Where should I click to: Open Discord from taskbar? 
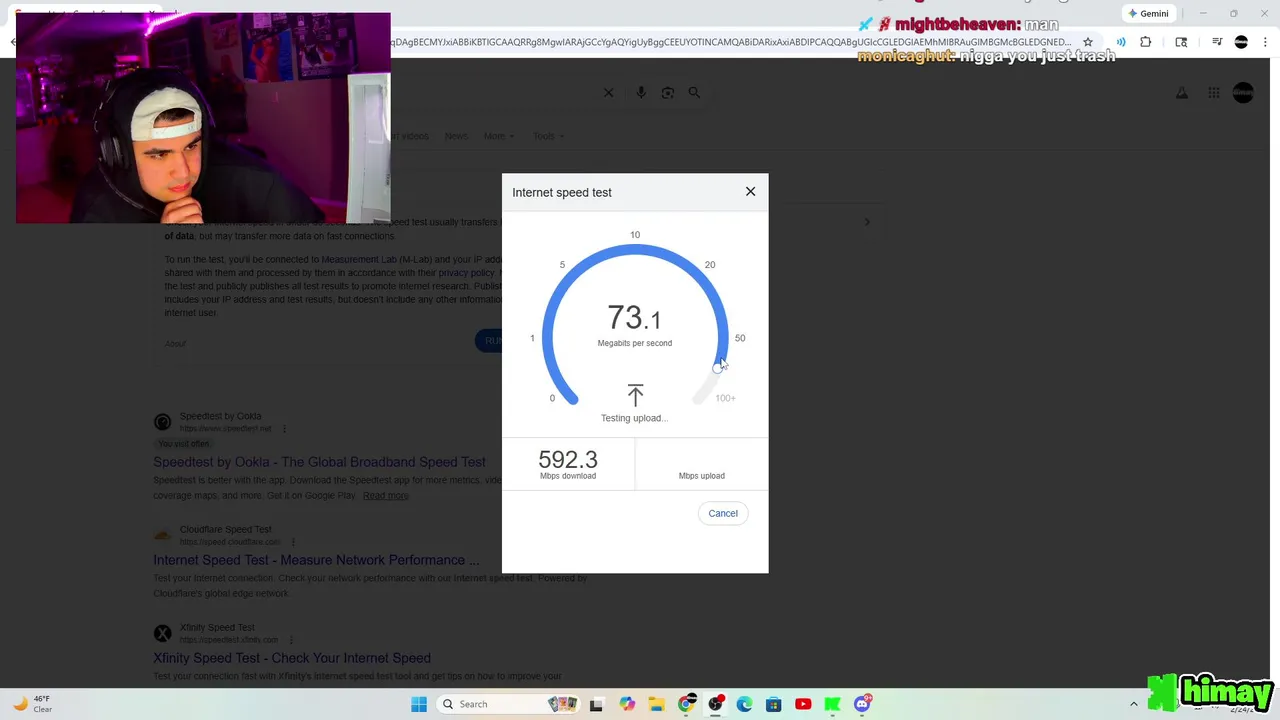click(x=862, y=704)
